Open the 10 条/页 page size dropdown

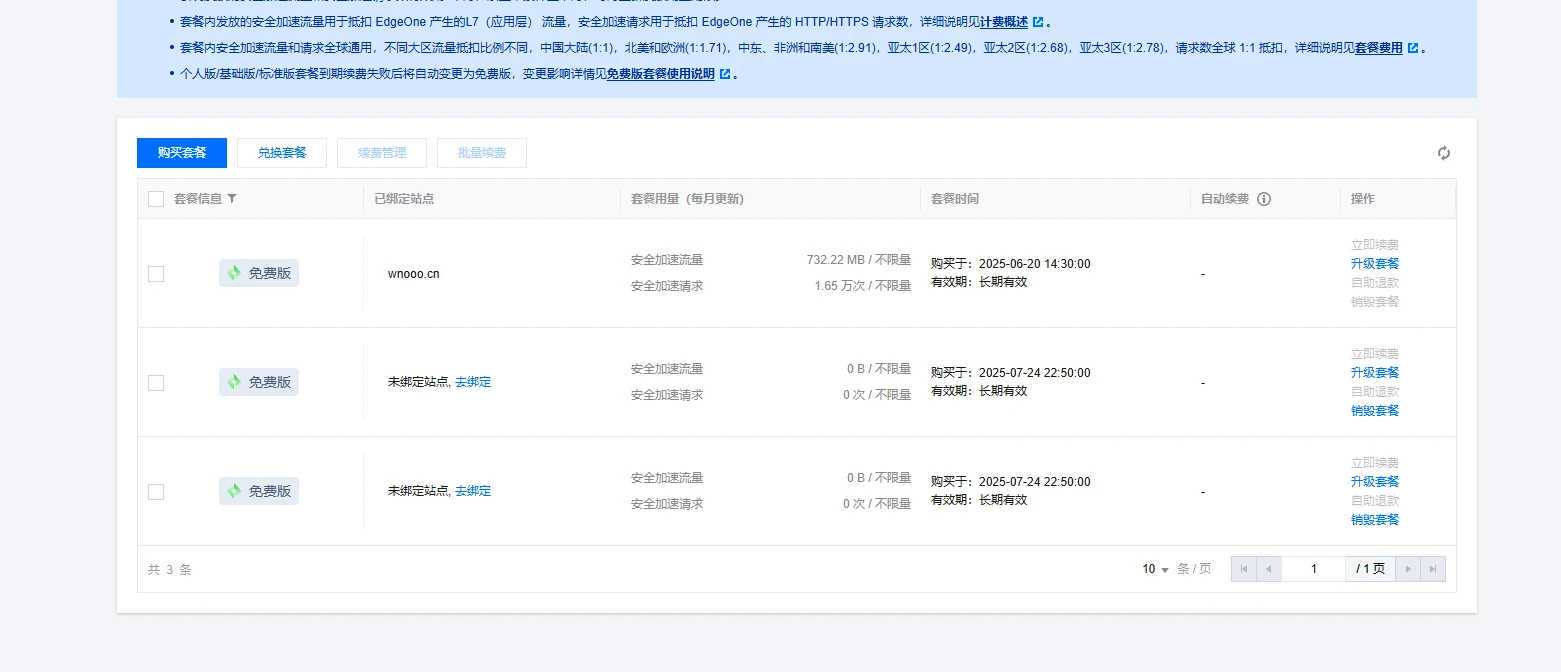[1156, 569]
